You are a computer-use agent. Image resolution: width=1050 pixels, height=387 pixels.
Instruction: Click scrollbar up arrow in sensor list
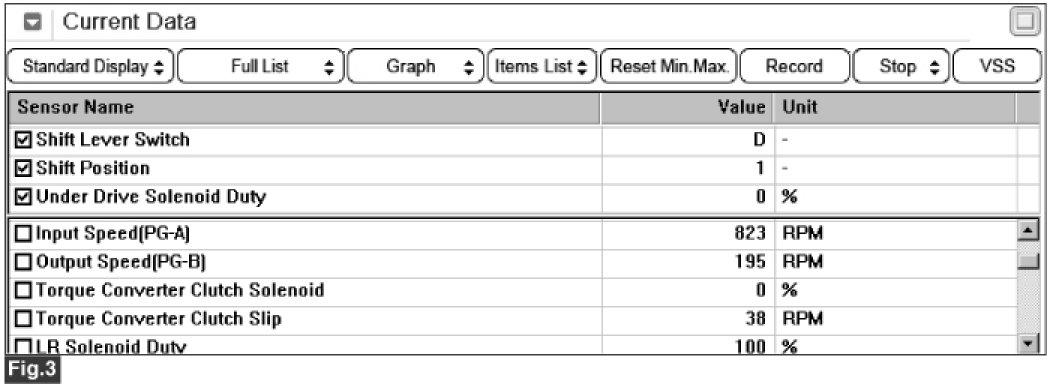[x=1027, y=232]
